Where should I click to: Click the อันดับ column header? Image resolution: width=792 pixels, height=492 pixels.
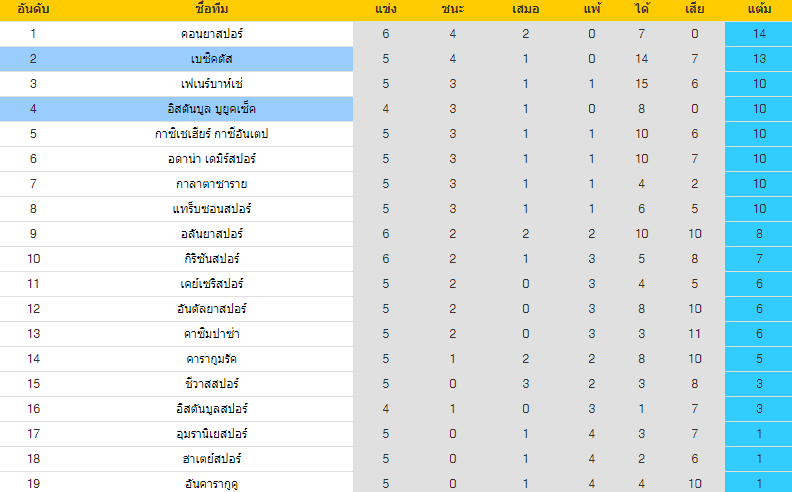(x=33, y=9)
